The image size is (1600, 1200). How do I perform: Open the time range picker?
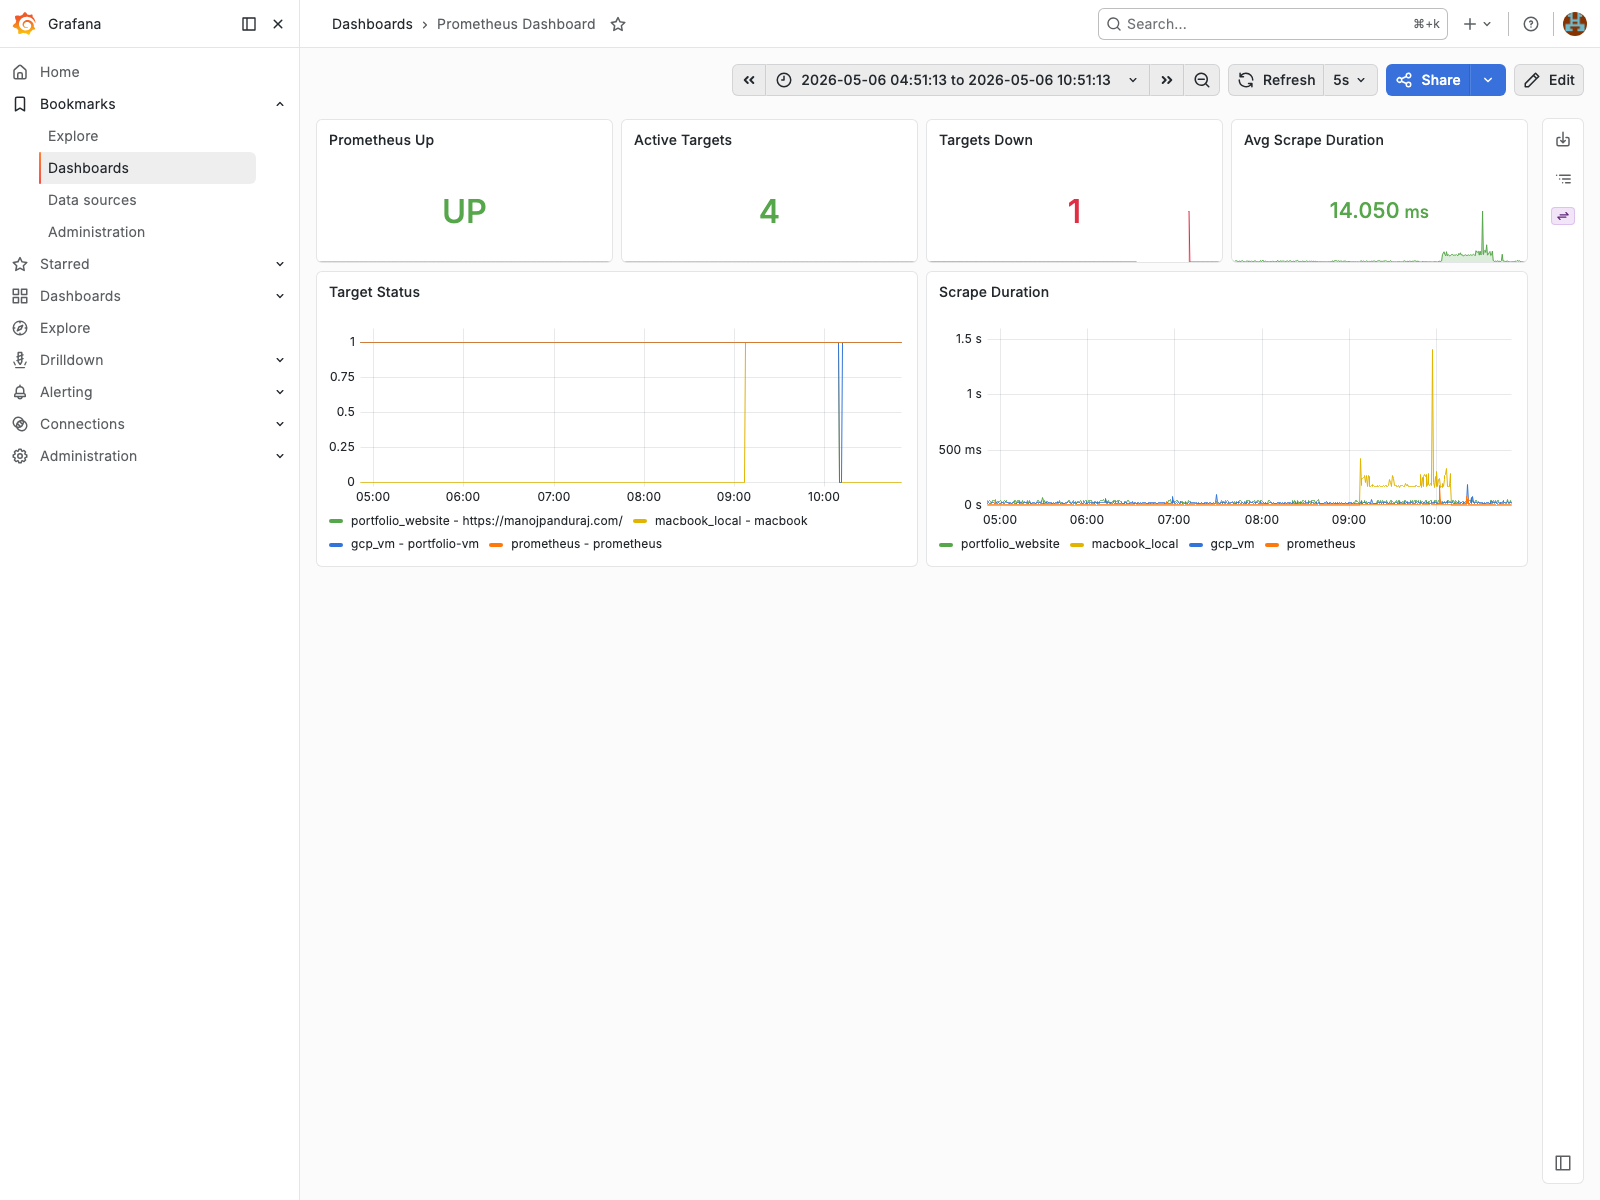[958, 80]
